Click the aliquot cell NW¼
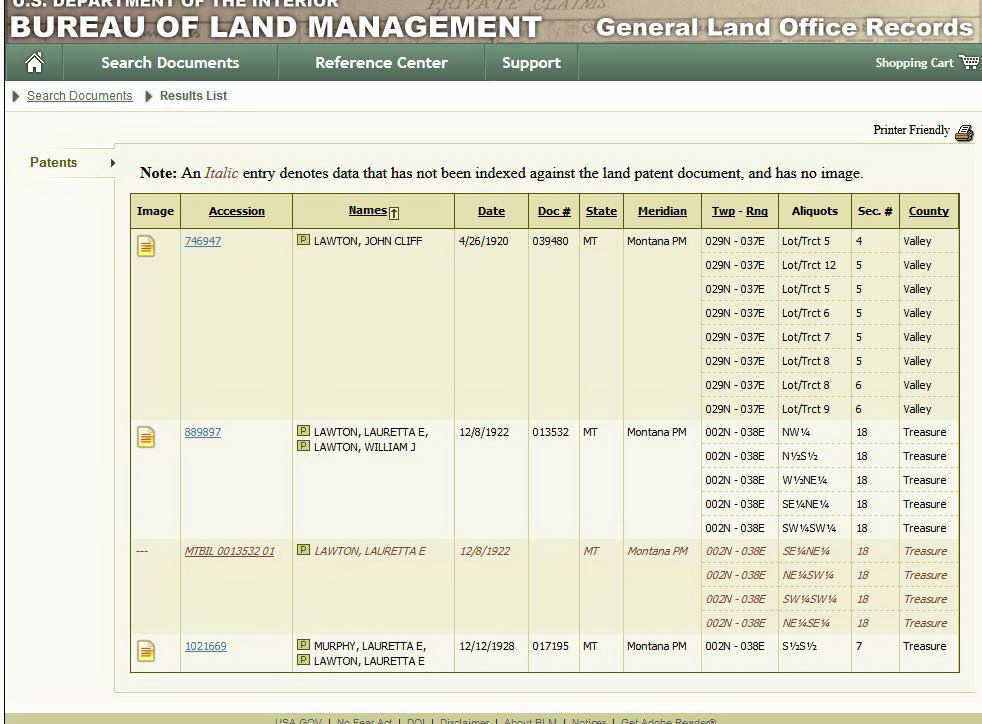 tap(796, 432)
